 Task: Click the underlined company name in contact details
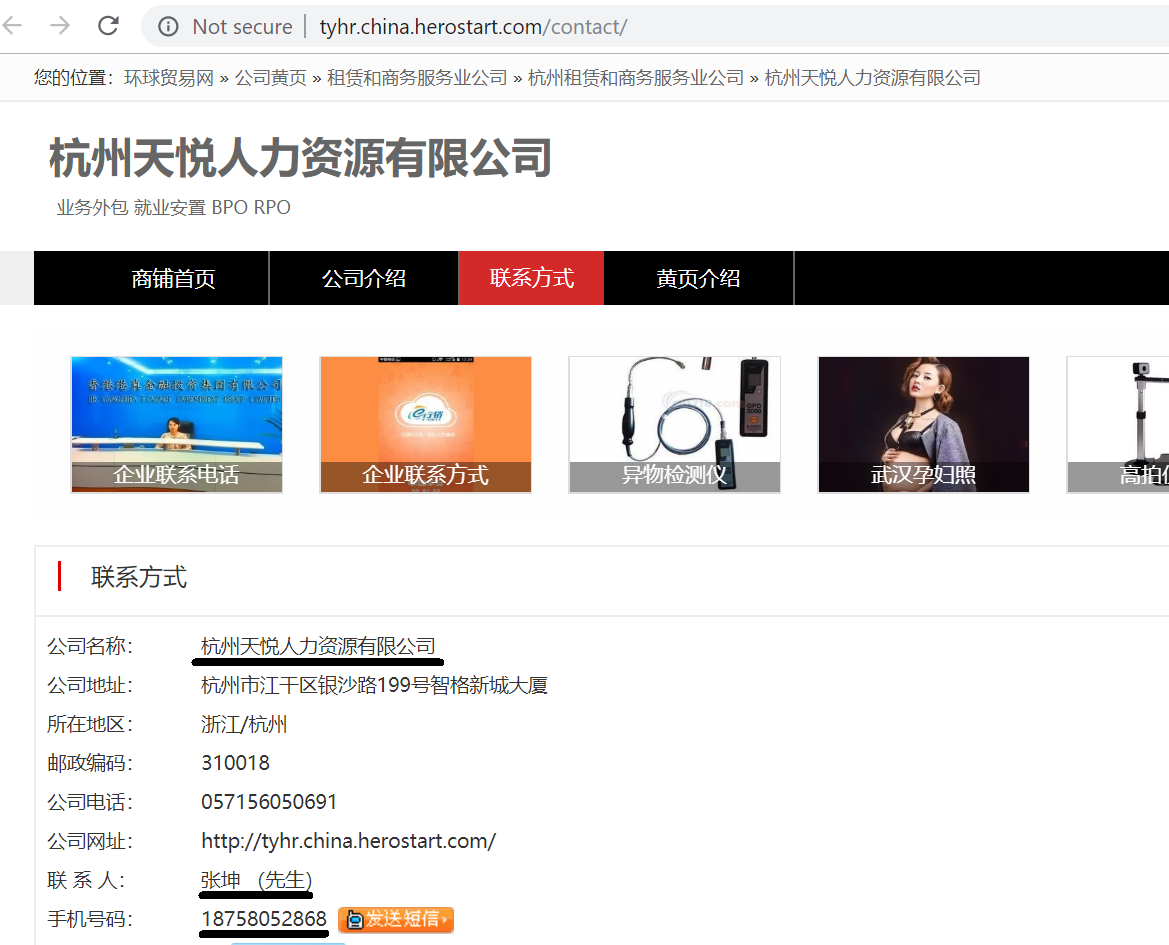pos(318,646)
